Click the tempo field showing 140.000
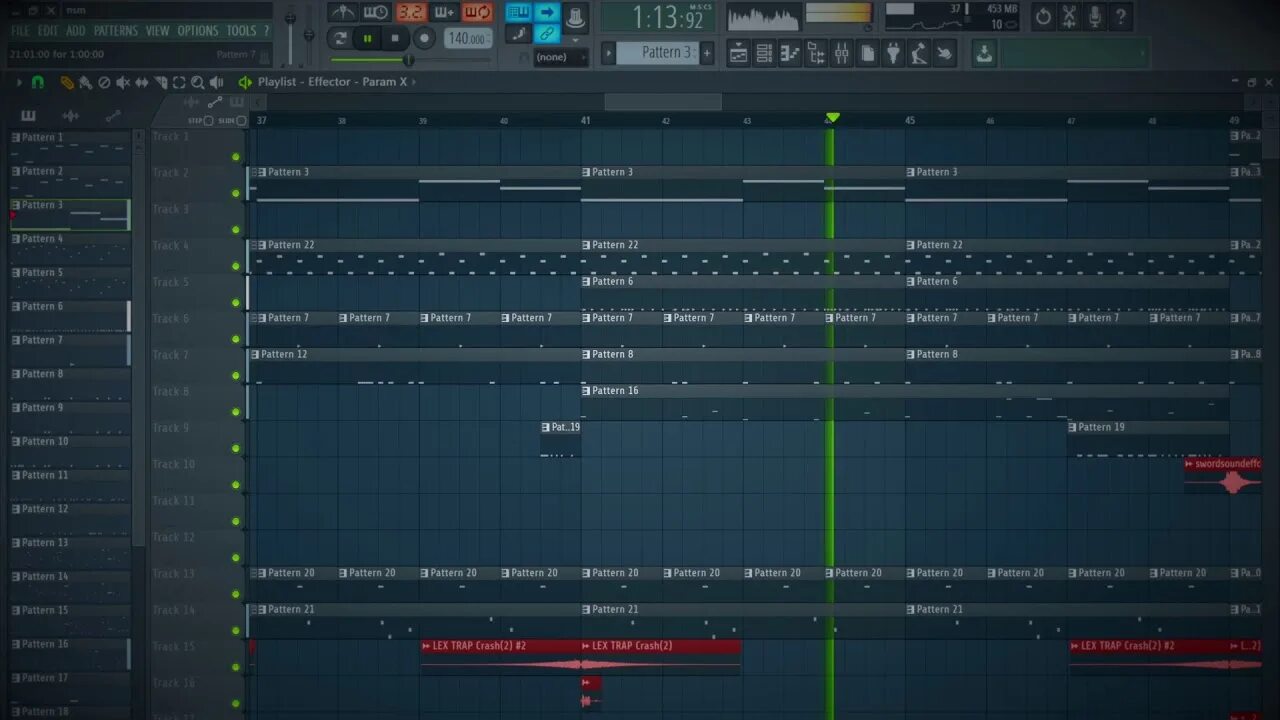This screenshot has height=720, width=1280. tap(467, 39)
